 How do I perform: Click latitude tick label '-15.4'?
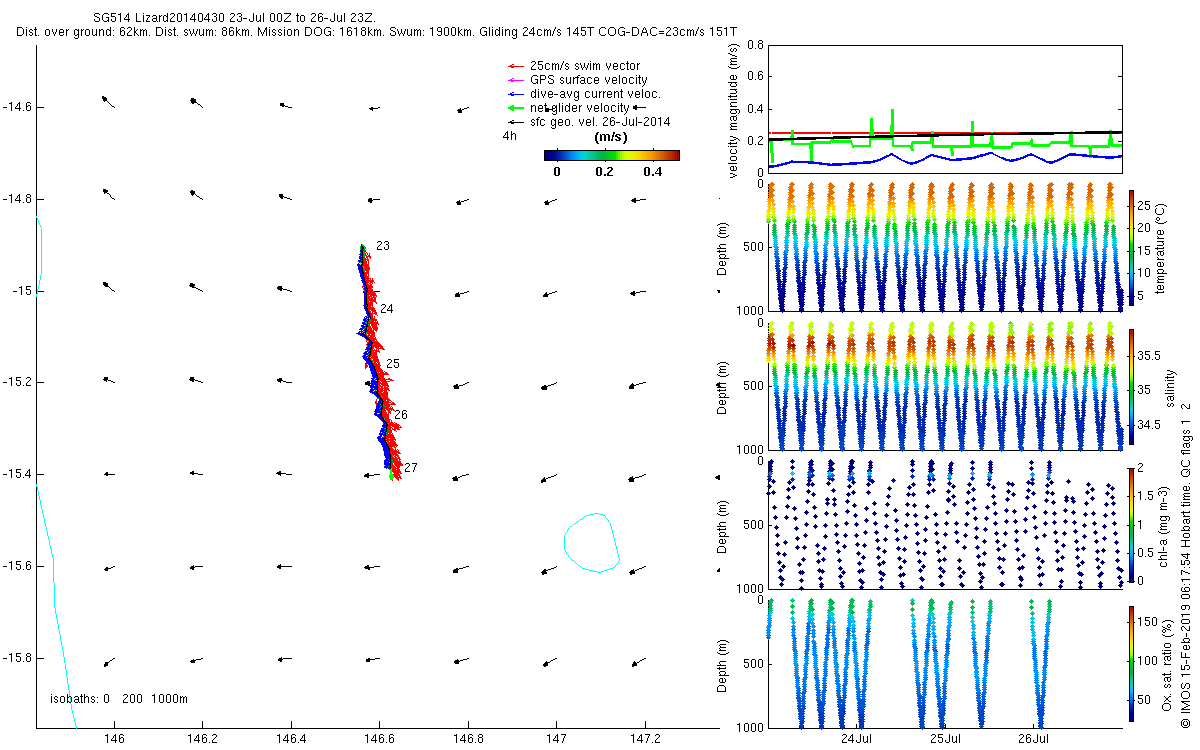(17, 475)
